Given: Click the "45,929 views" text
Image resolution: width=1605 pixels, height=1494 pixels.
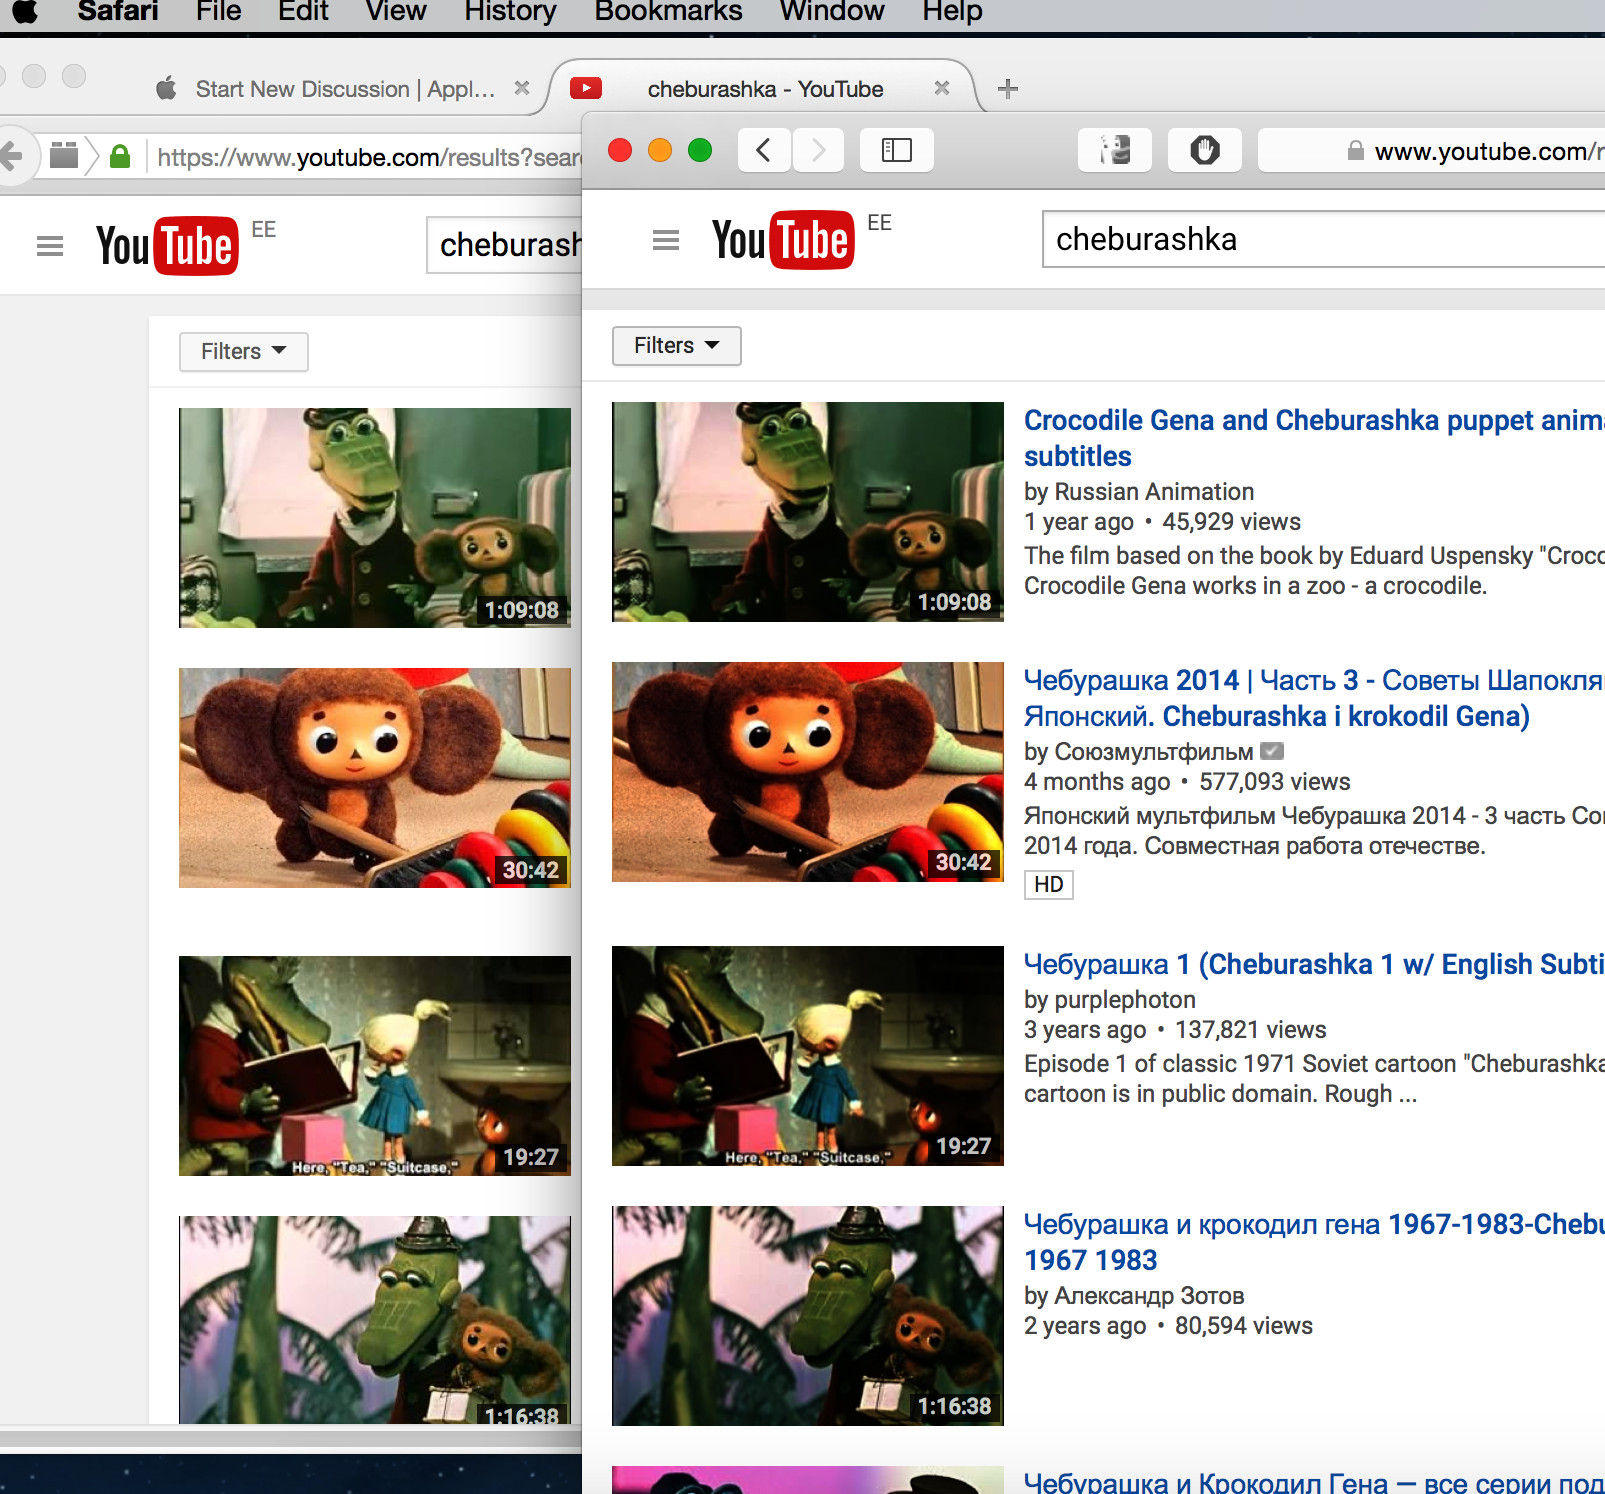Looking at the screenshot, I should pyautogui.click(x=1232, y=522).
